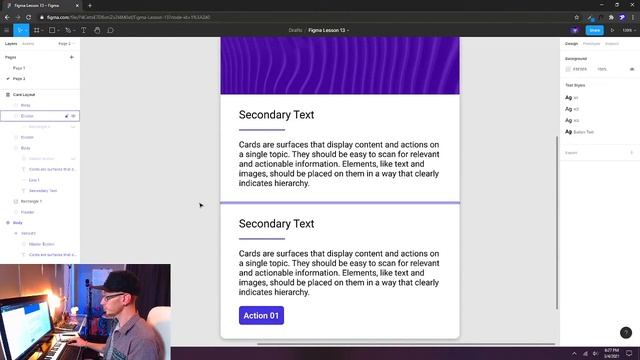The image size is (640, 360).
Task: Select the Pen tool
Action: 68,30
